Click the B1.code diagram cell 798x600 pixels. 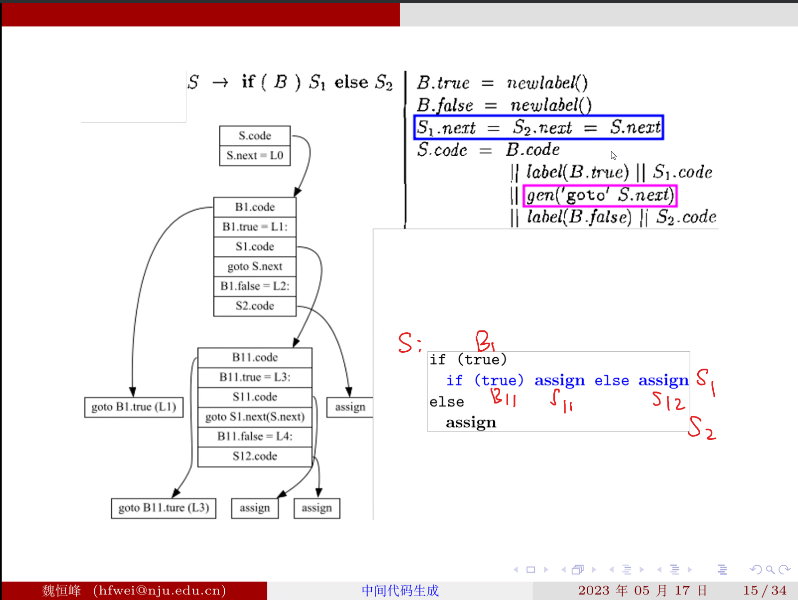255,207
